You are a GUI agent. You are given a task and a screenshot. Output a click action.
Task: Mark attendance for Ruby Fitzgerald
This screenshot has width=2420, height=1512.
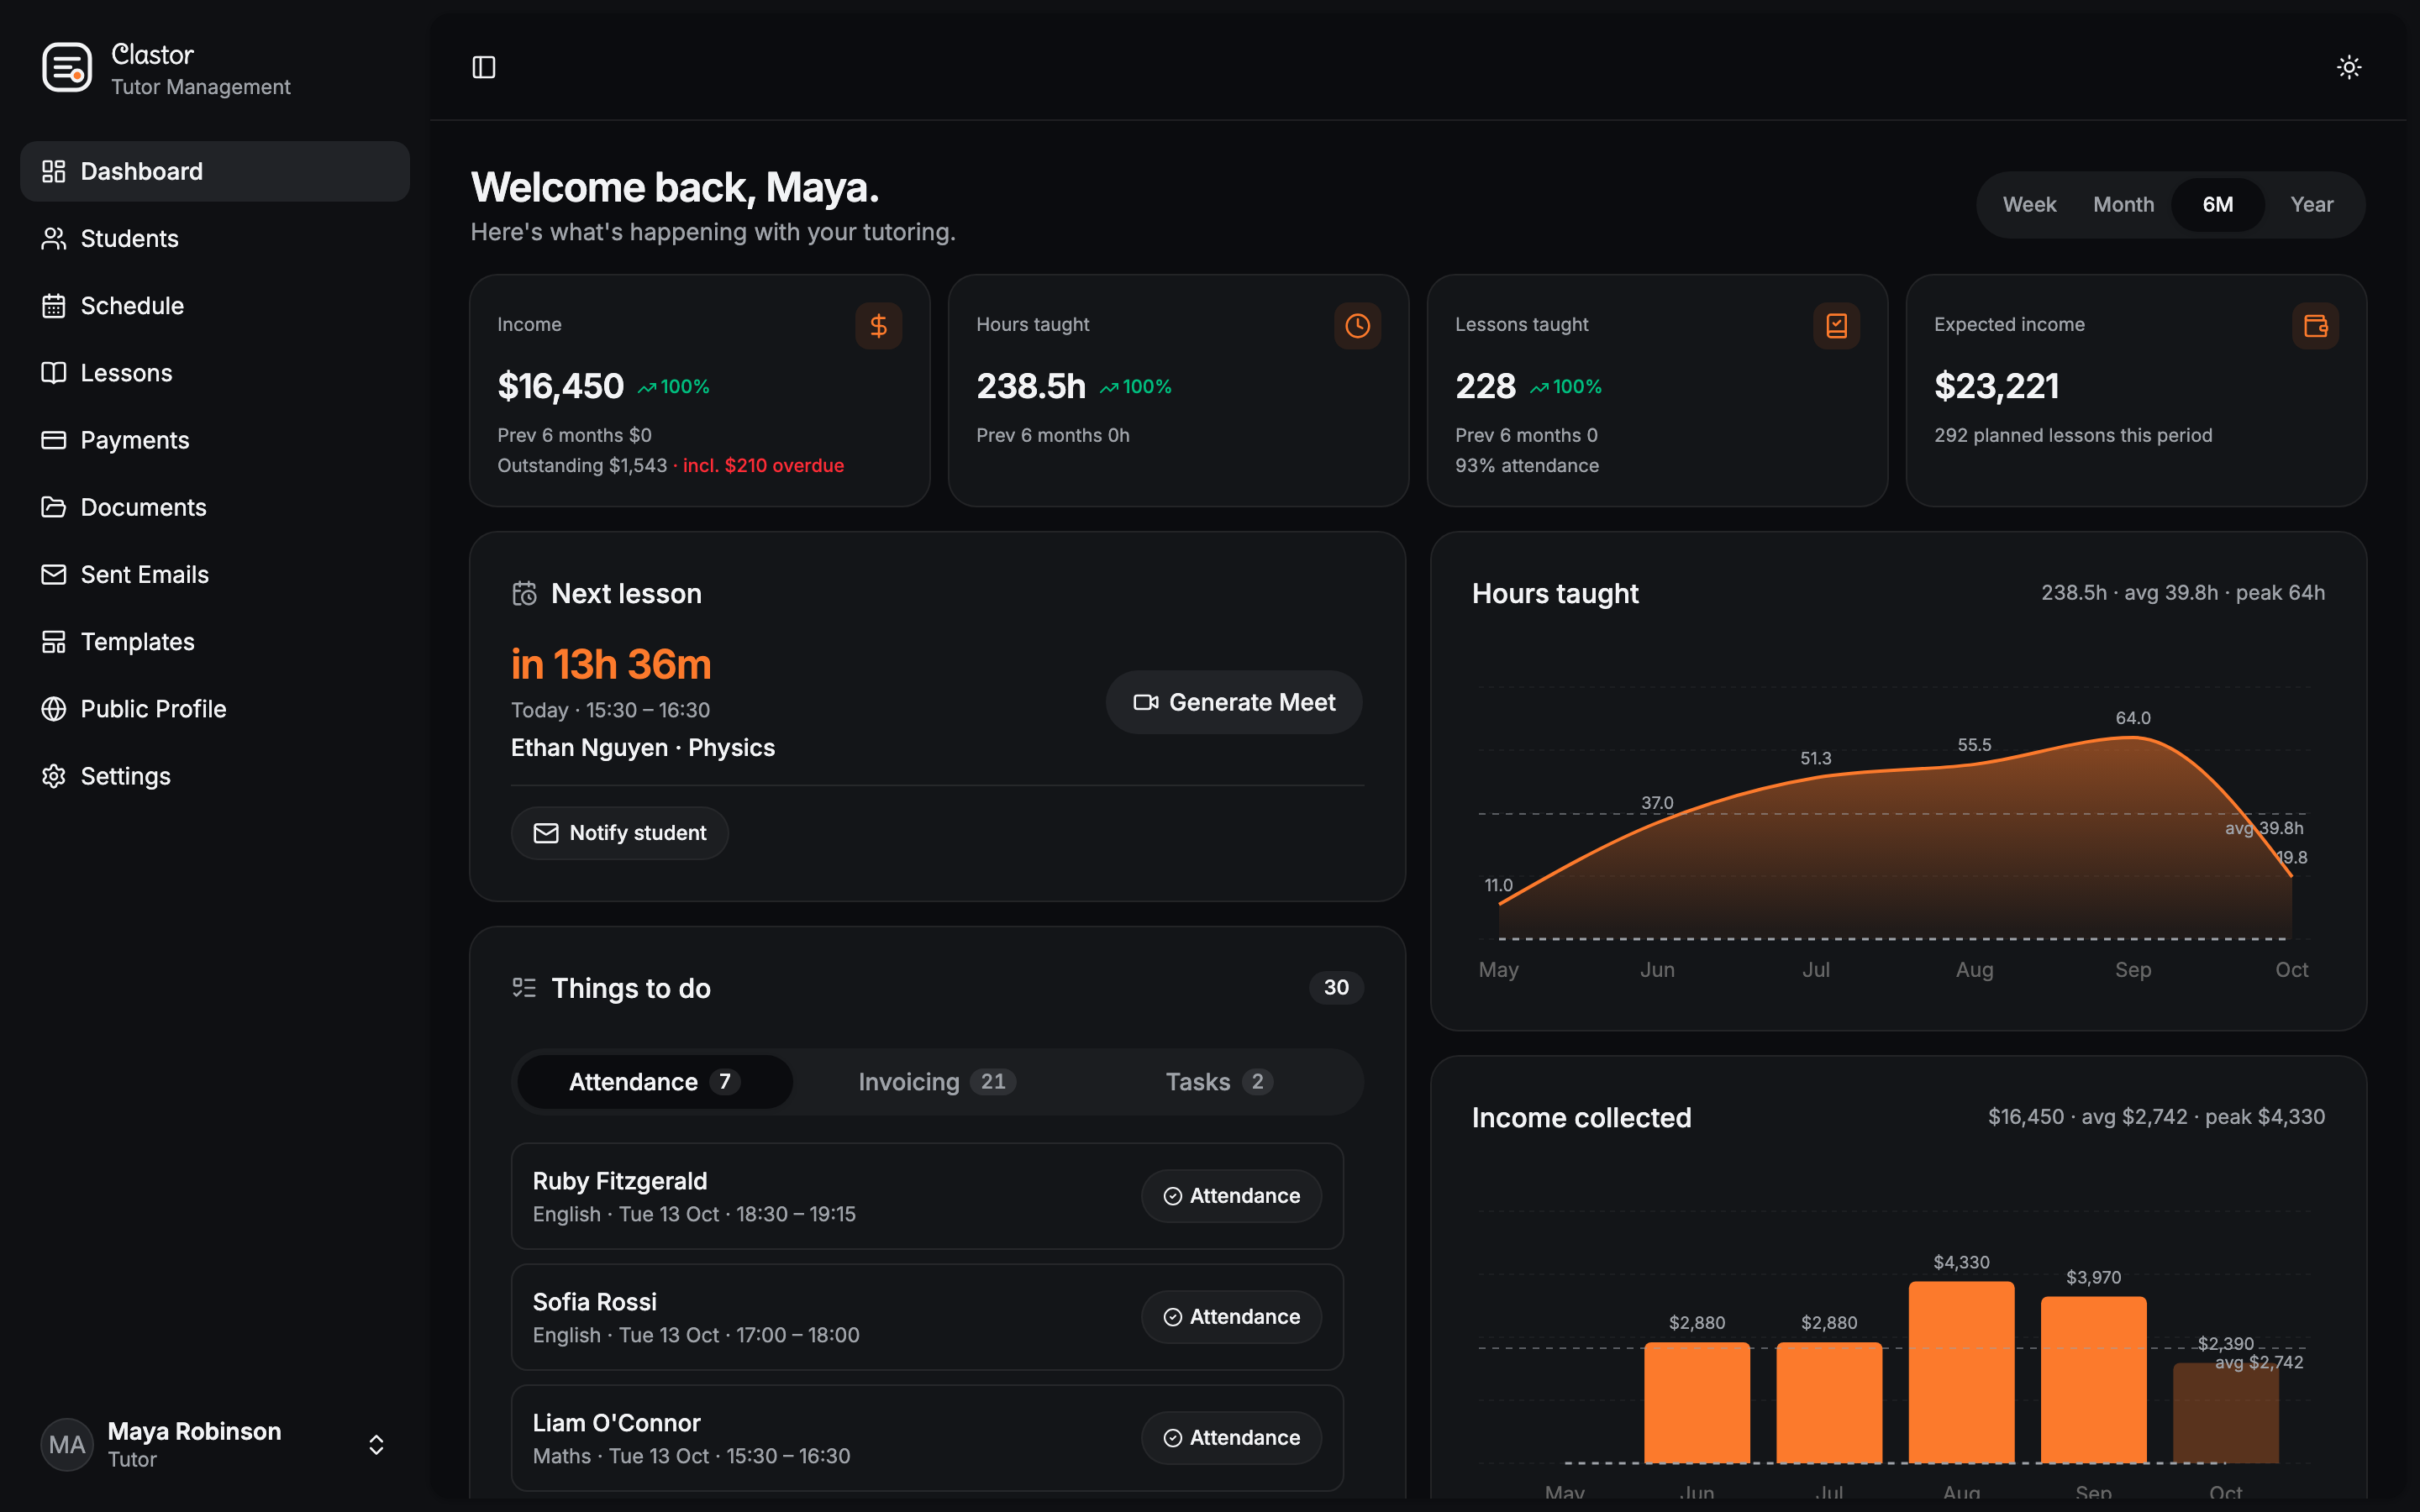click(1231, 1196)
